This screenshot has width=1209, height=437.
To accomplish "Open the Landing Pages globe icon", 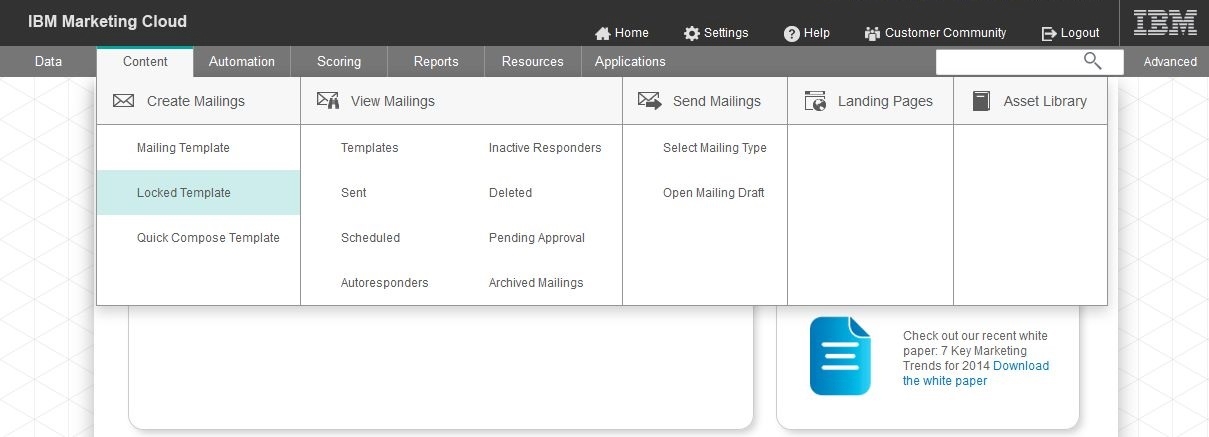I will [815, 101].
